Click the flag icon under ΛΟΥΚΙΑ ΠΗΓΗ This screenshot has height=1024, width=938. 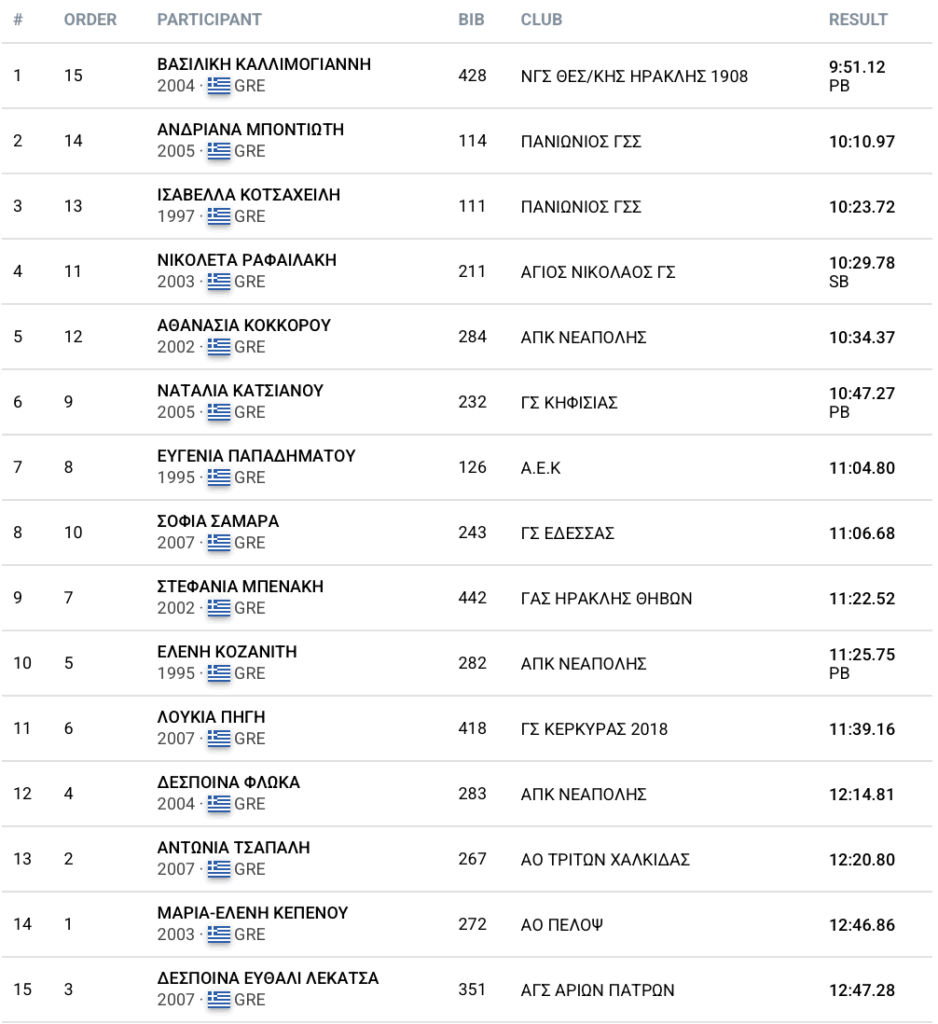click(x=219, y=738)
